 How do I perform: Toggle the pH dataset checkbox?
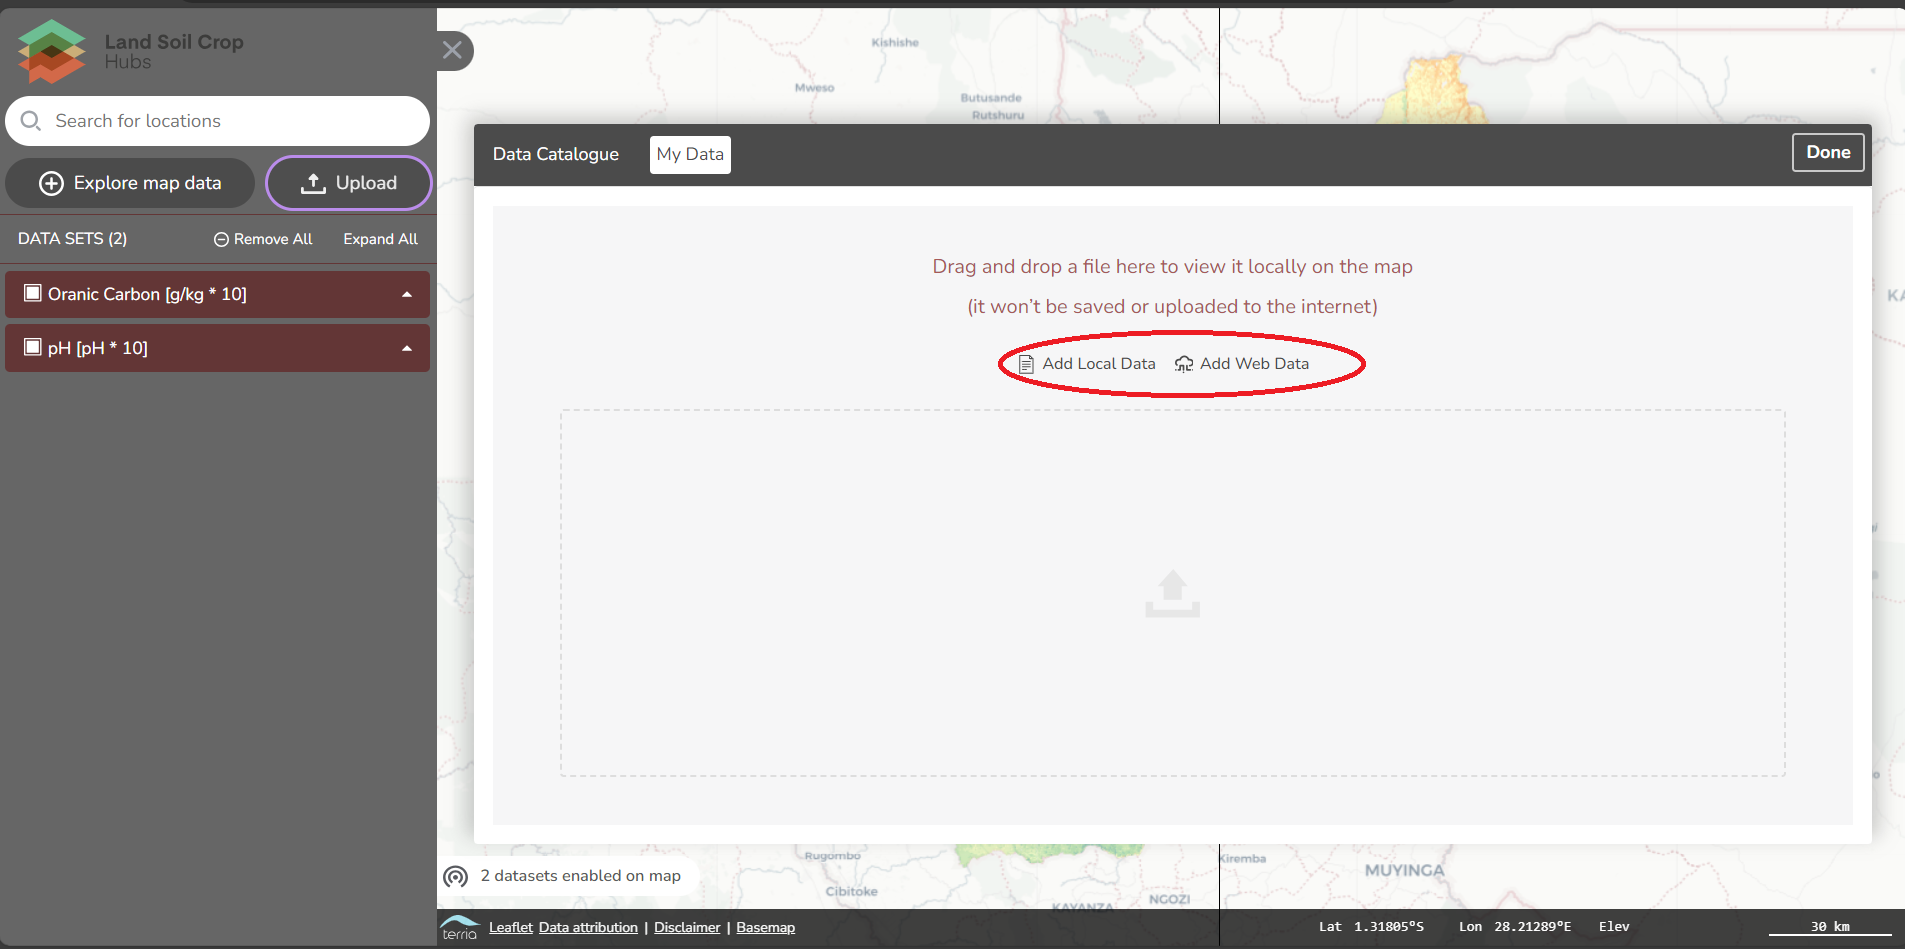tap(33, 347)
